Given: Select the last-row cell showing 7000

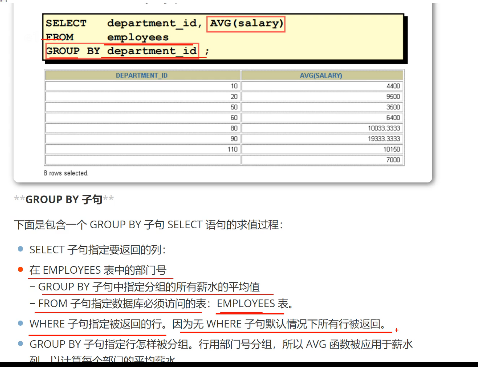Looking at the screenshot, I should [x=322, y=160].
